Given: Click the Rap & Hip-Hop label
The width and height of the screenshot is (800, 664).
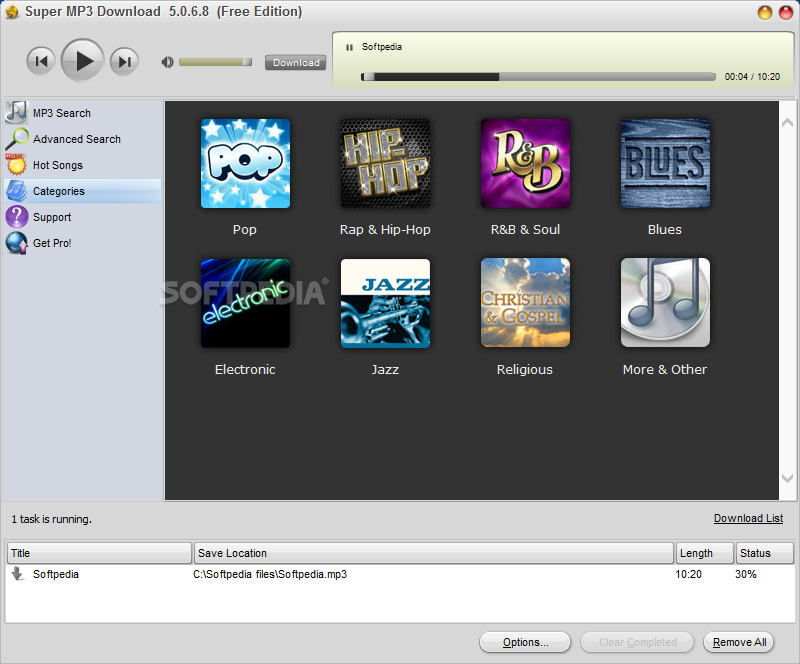Looking at the screenshot, I should [x=385, y=230].
